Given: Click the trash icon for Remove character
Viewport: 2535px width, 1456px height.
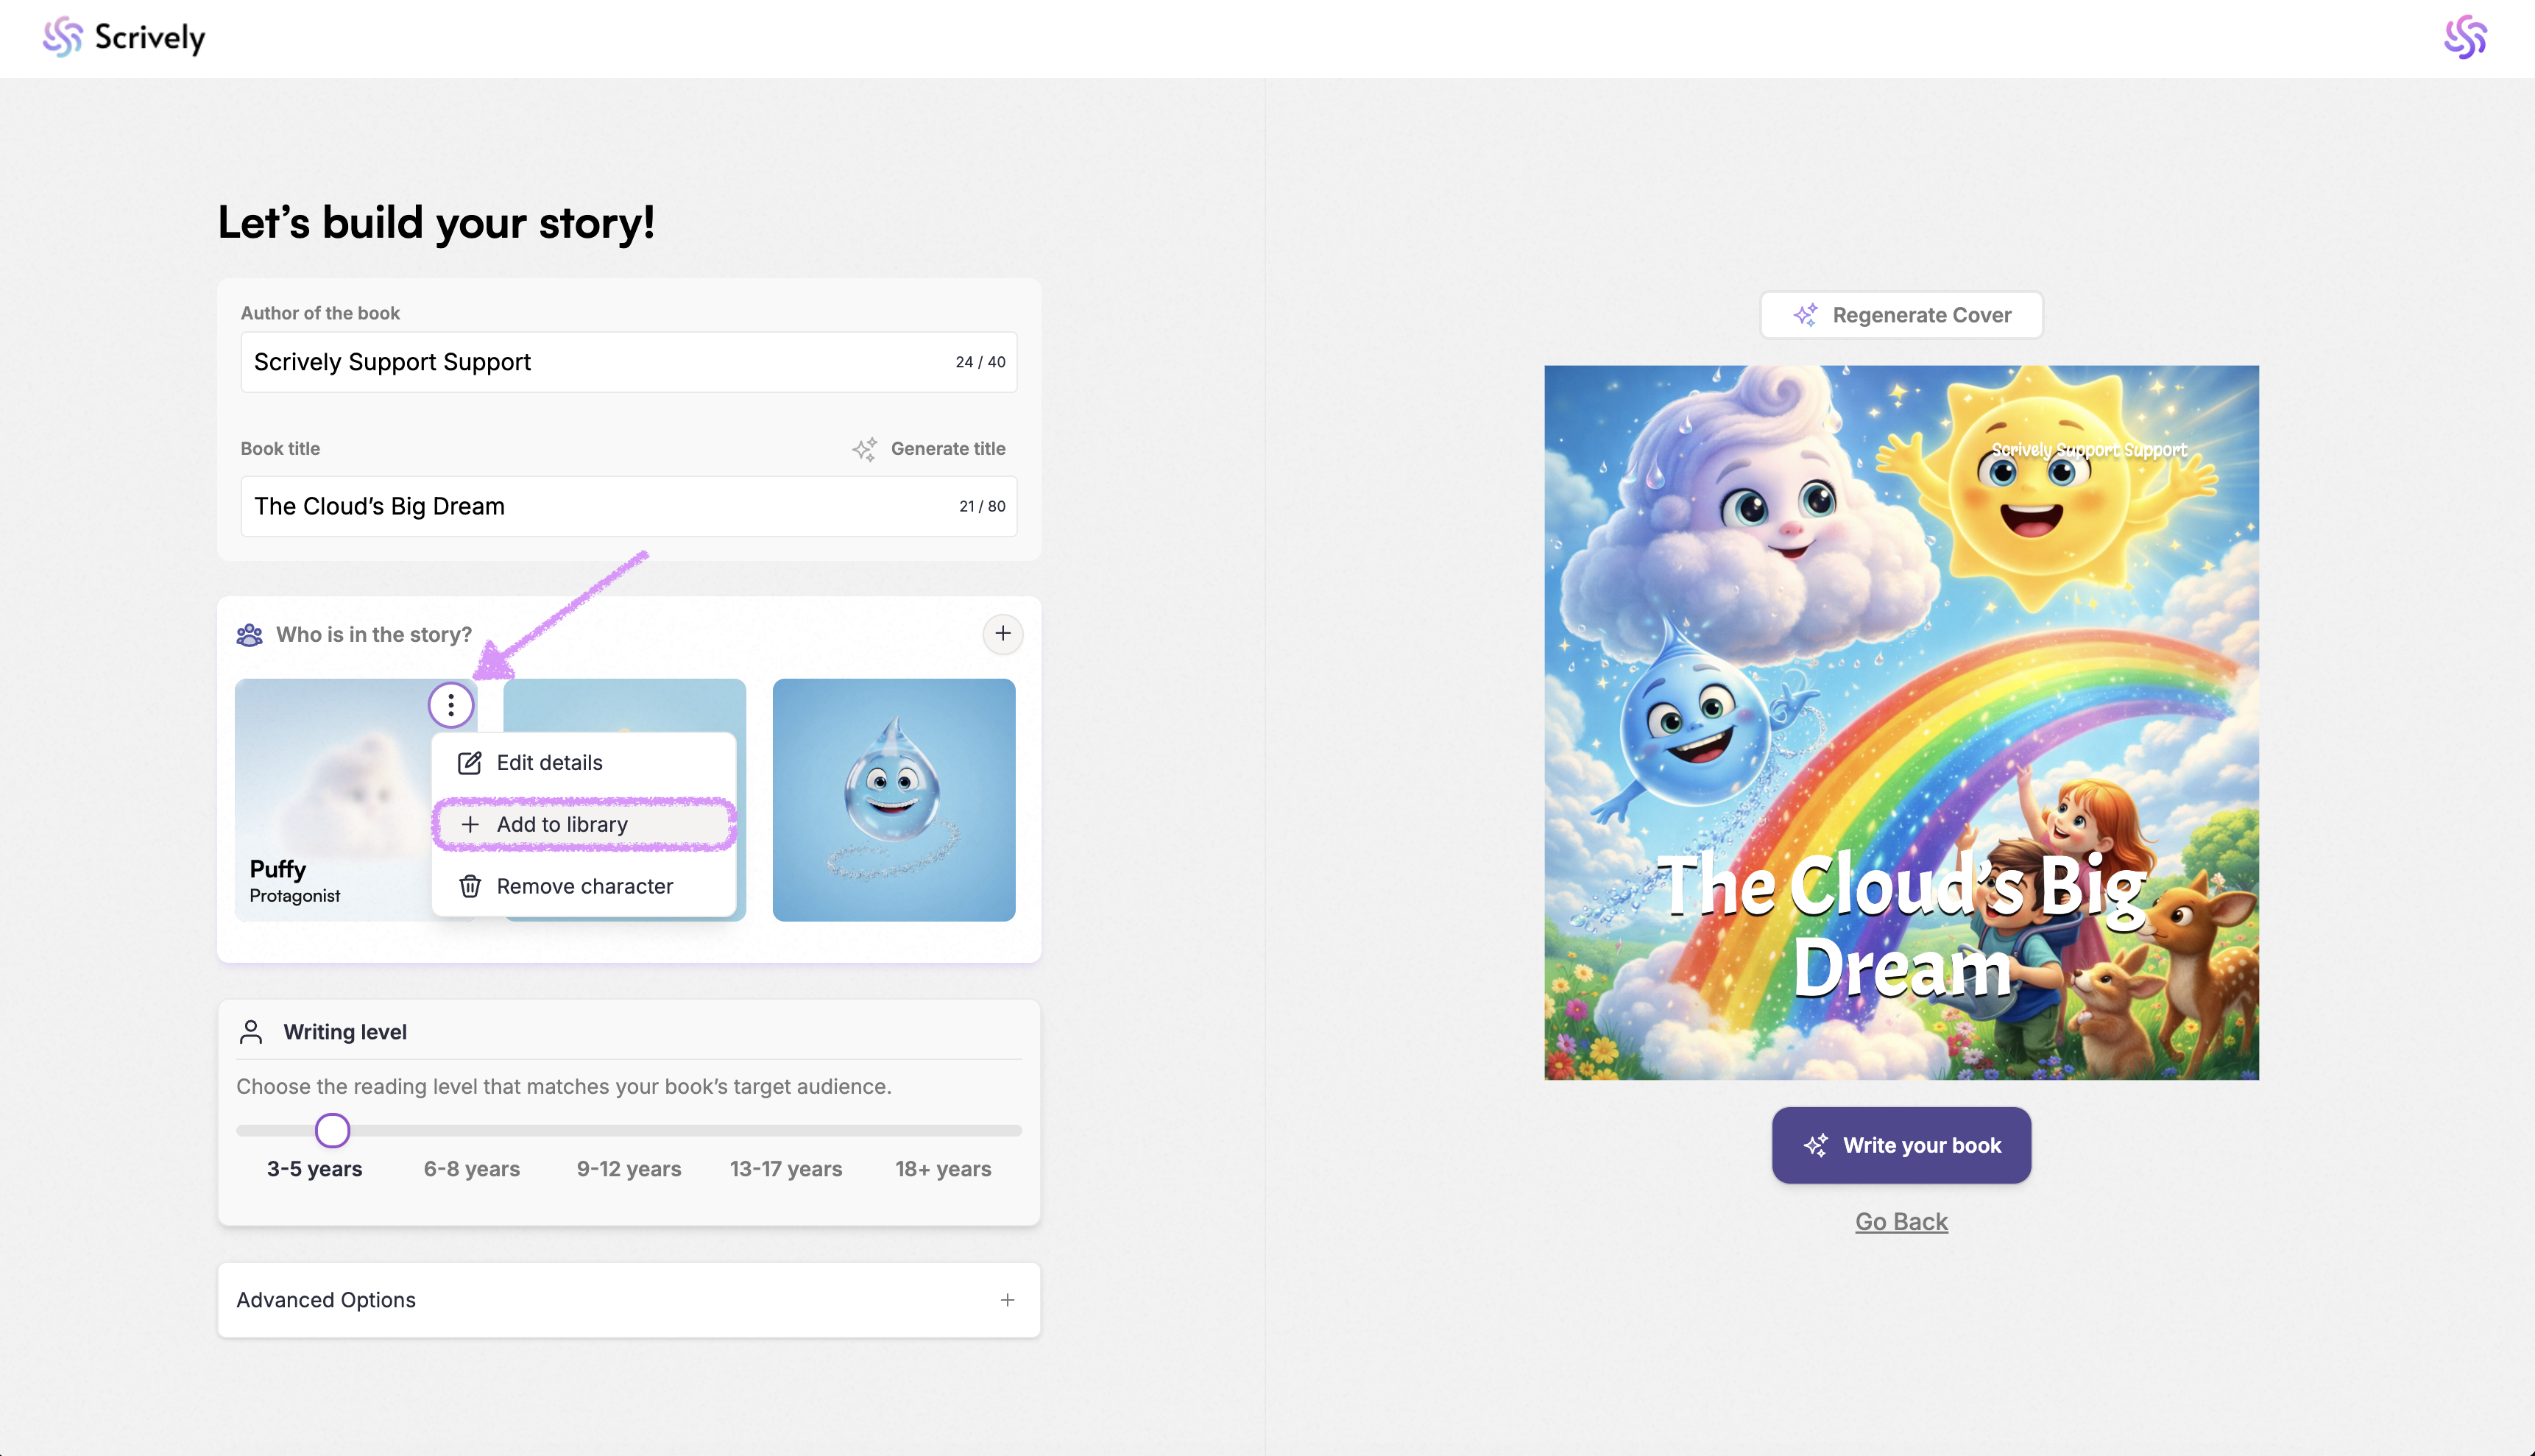Looking at the screenshot, I should (470, 886).
